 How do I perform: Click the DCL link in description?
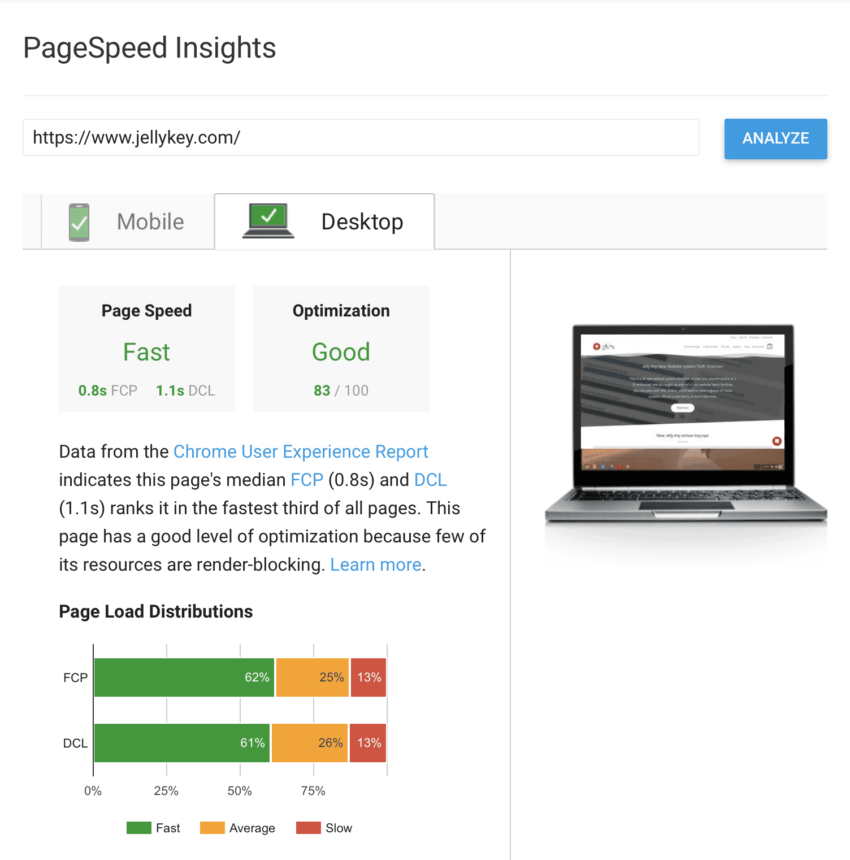[x=429, y=479]
